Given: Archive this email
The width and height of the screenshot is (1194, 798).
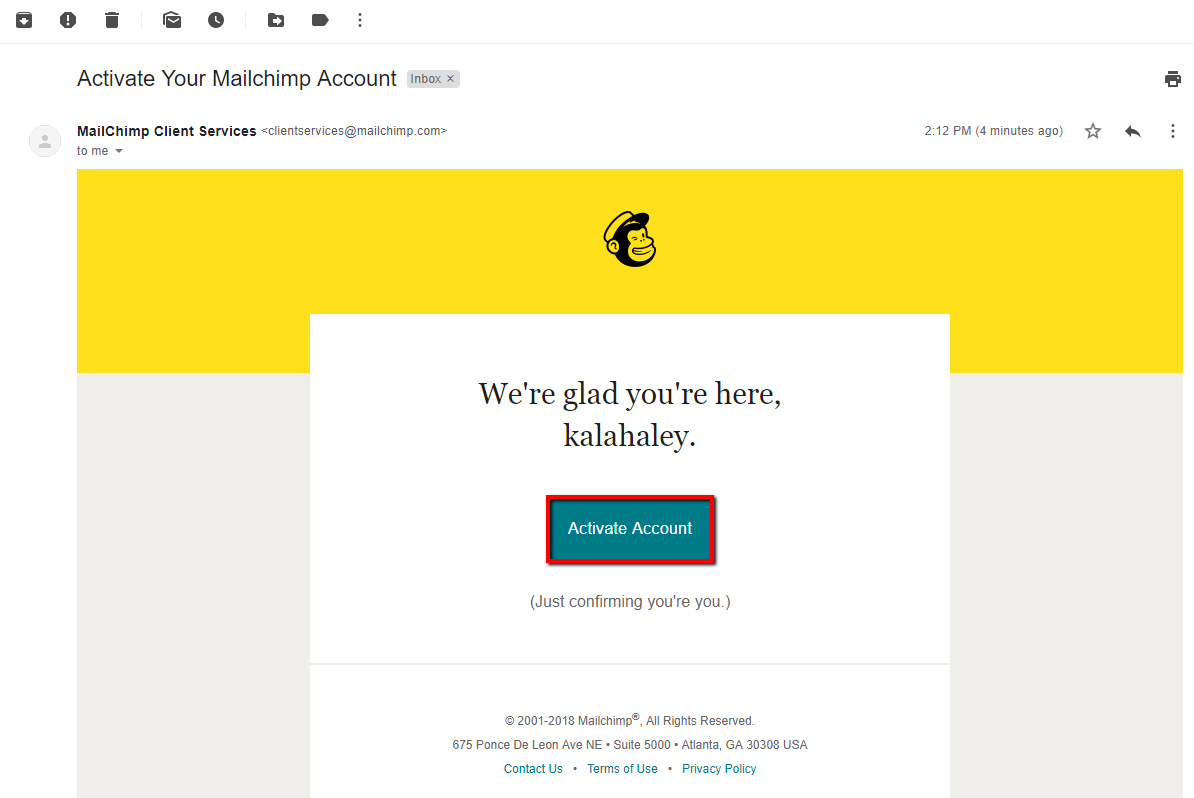Looking at the screenshot, I should [x=24, y=20].
